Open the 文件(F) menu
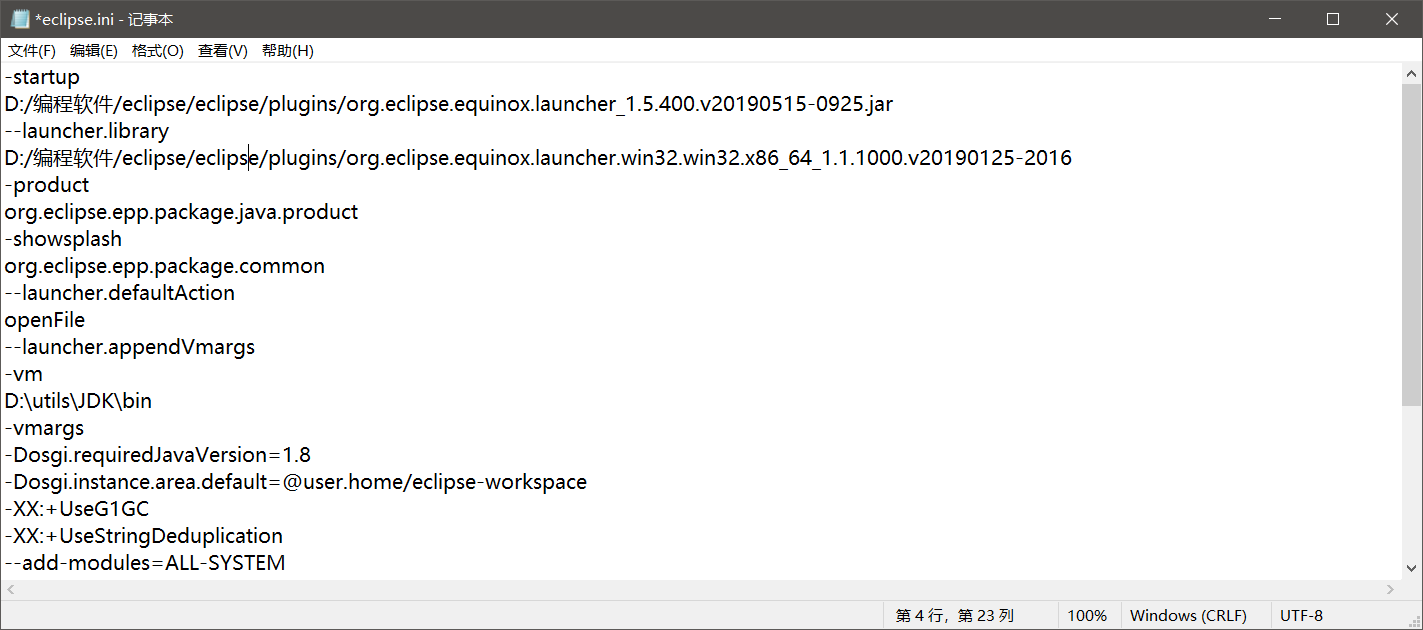Screen dimensions: 1423x630 coord(31,50)
